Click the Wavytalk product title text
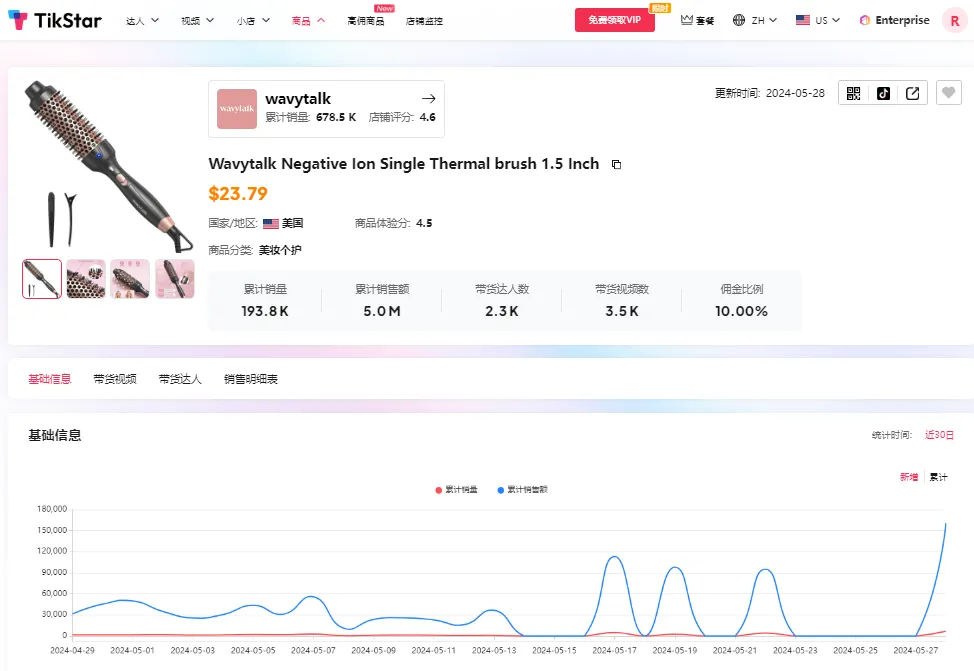974x671 pixels. click(404, 164)
